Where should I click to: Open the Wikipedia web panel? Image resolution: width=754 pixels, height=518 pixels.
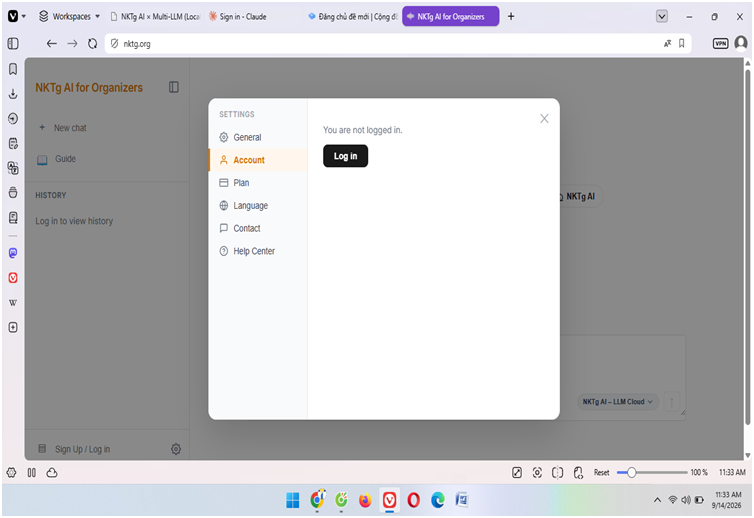[x=13, y=303]
